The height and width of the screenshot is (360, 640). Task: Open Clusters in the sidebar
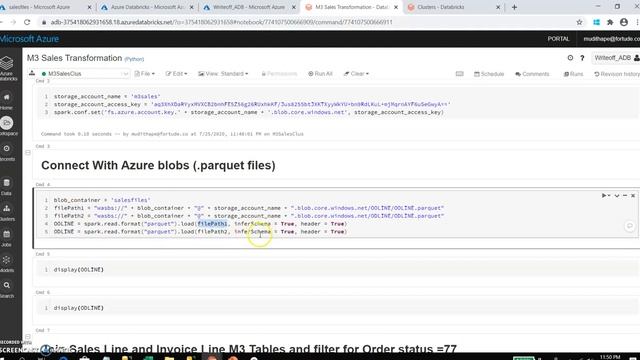coord(7,212)
